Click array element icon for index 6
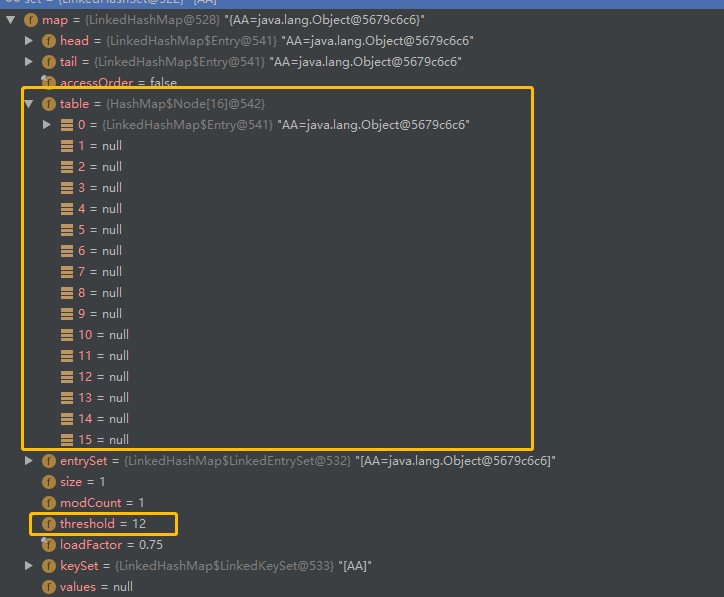 coord(67,251)
